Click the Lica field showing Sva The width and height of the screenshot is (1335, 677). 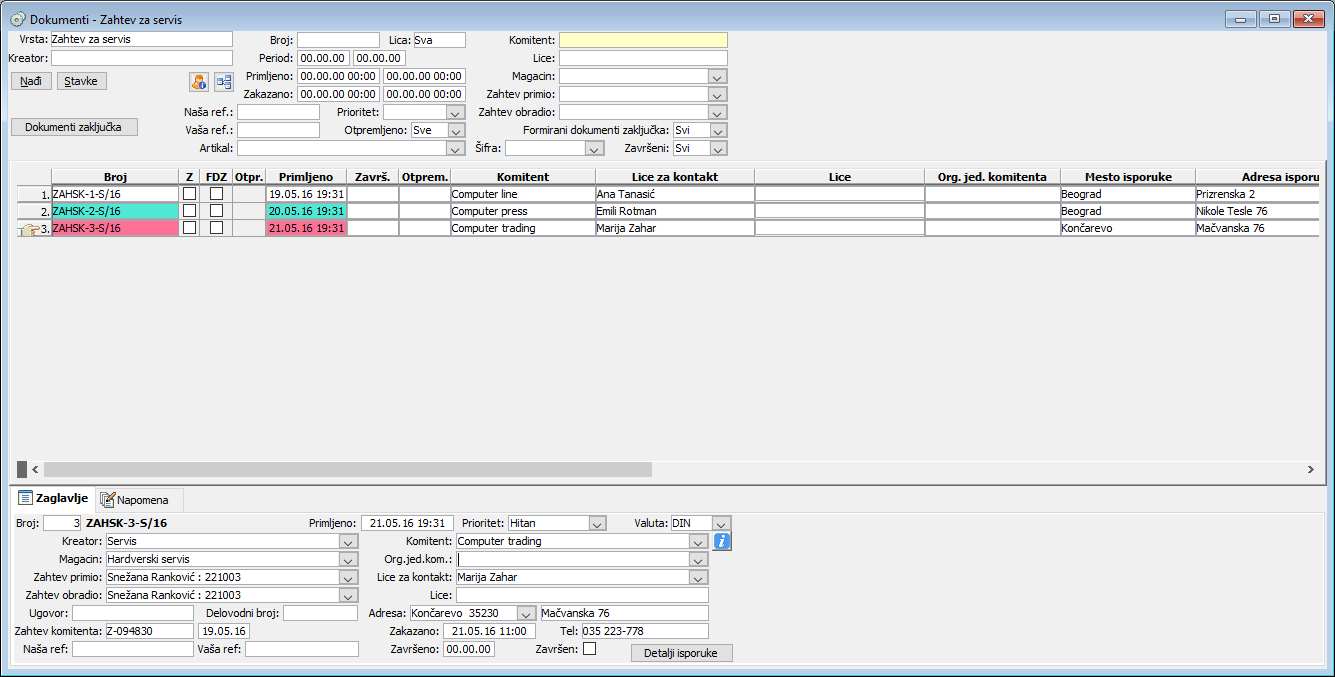(439, 40)
